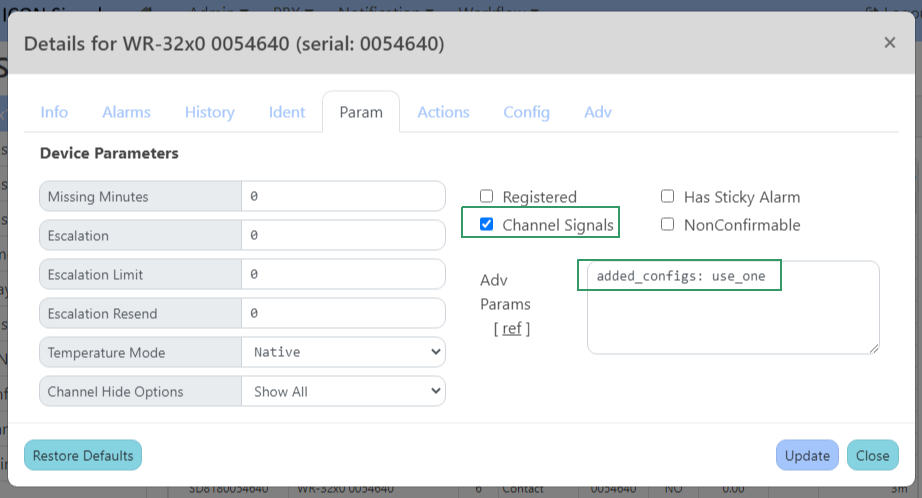922x498 pixels.
Task: Expand the Temperature Mode dropdown
Action: click(x=343, y=352)
